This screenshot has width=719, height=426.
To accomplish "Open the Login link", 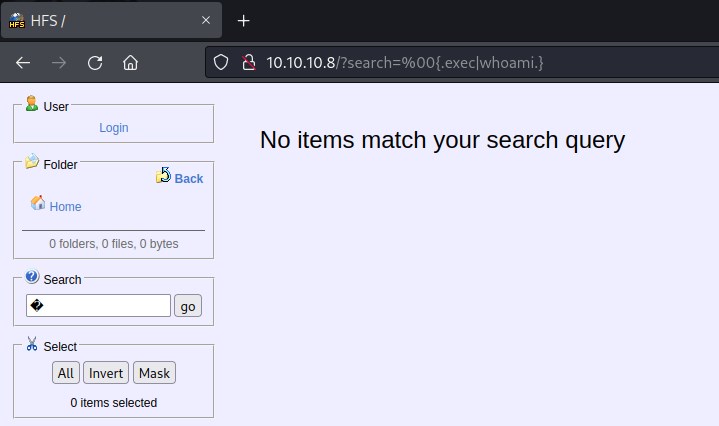I will pos(114,128).
